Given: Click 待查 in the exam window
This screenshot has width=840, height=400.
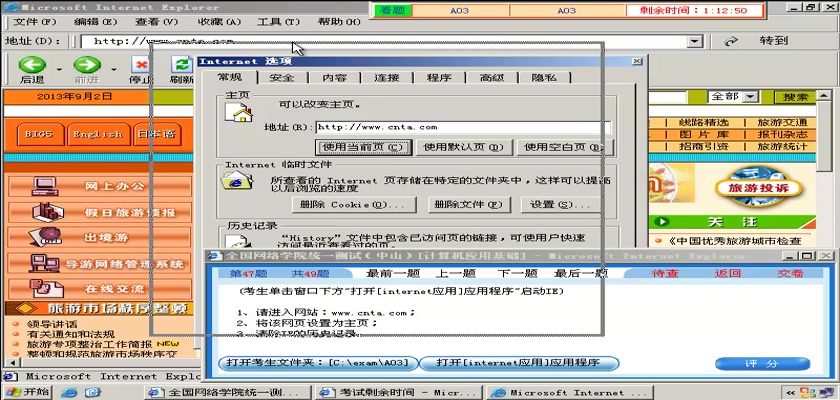Looking at the screenshot, I should [665, 274].
